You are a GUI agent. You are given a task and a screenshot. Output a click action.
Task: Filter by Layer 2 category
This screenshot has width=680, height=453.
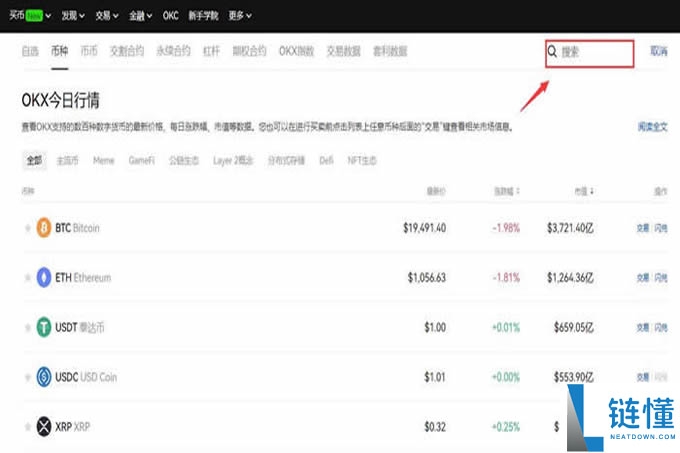click(233, 160)
